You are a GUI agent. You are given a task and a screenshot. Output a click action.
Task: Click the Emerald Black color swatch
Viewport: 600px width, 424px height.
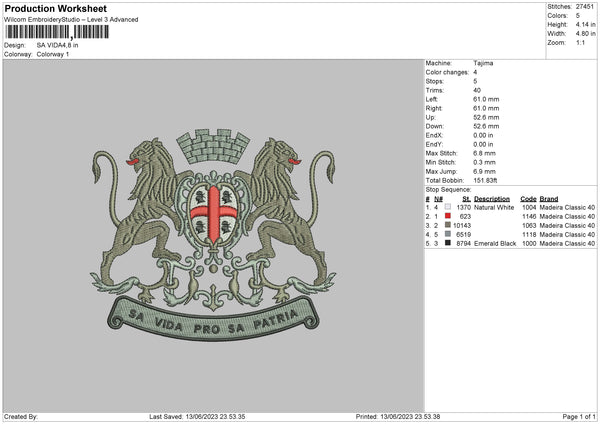click(448, 243)
